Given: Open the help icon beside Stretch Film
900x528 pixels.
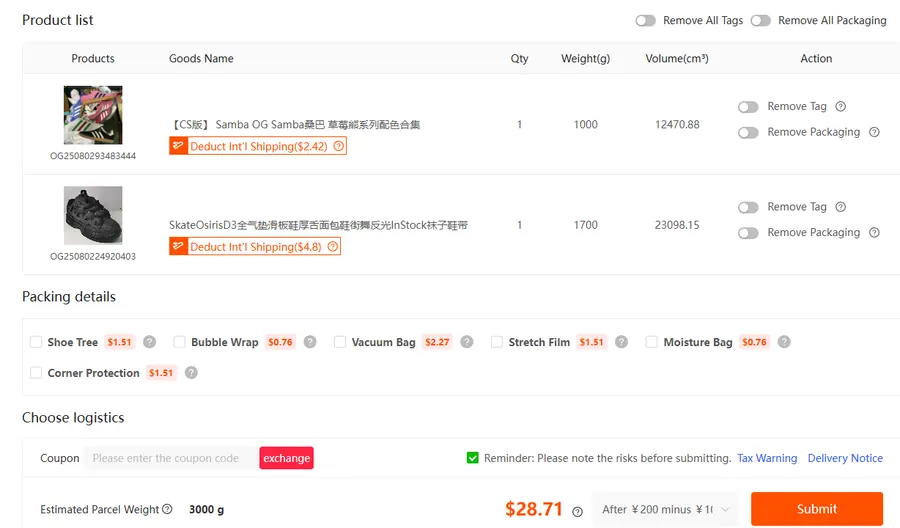Looking at the screenshot, I should click(x=621, y=342).
